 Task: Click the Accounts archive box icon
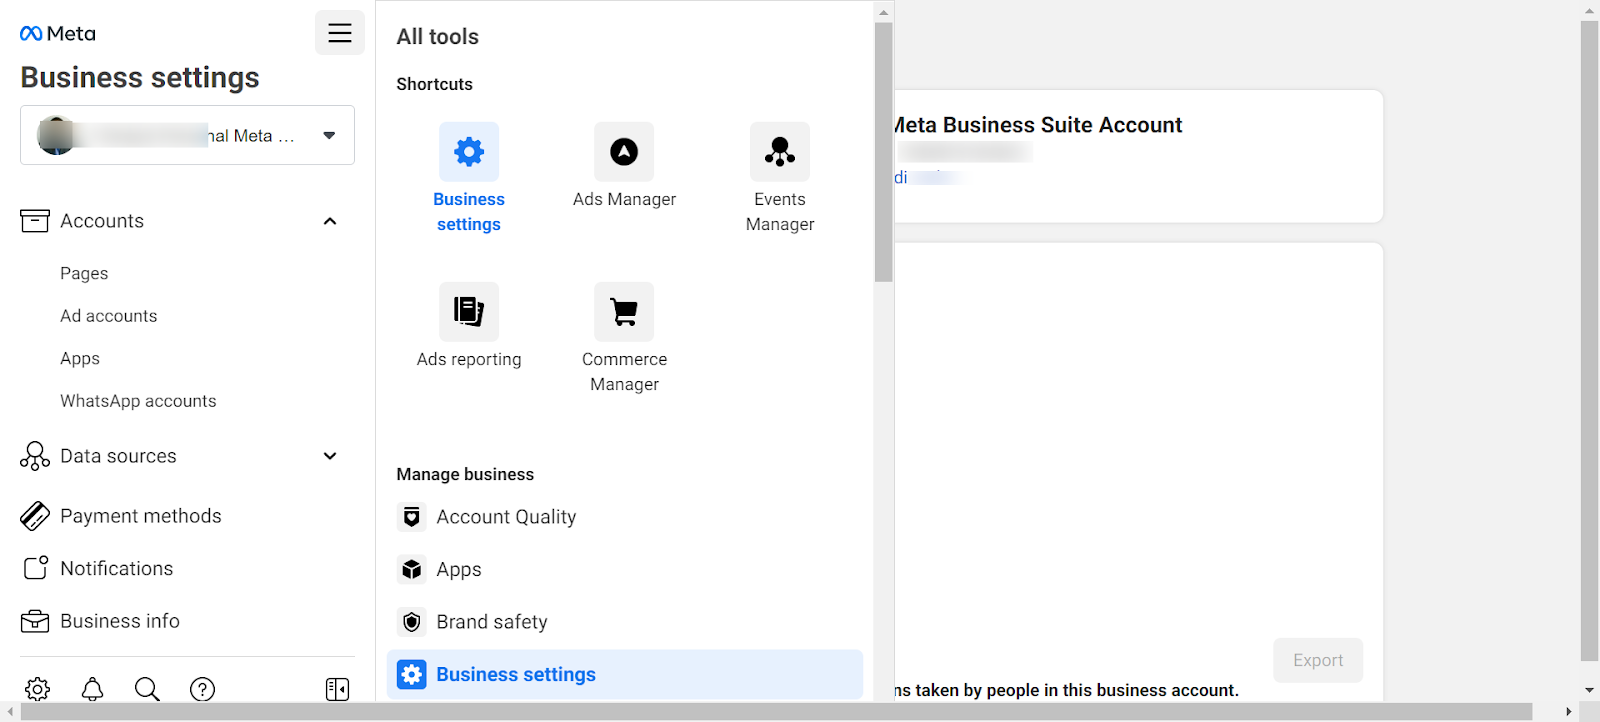(x=35, y=221)
